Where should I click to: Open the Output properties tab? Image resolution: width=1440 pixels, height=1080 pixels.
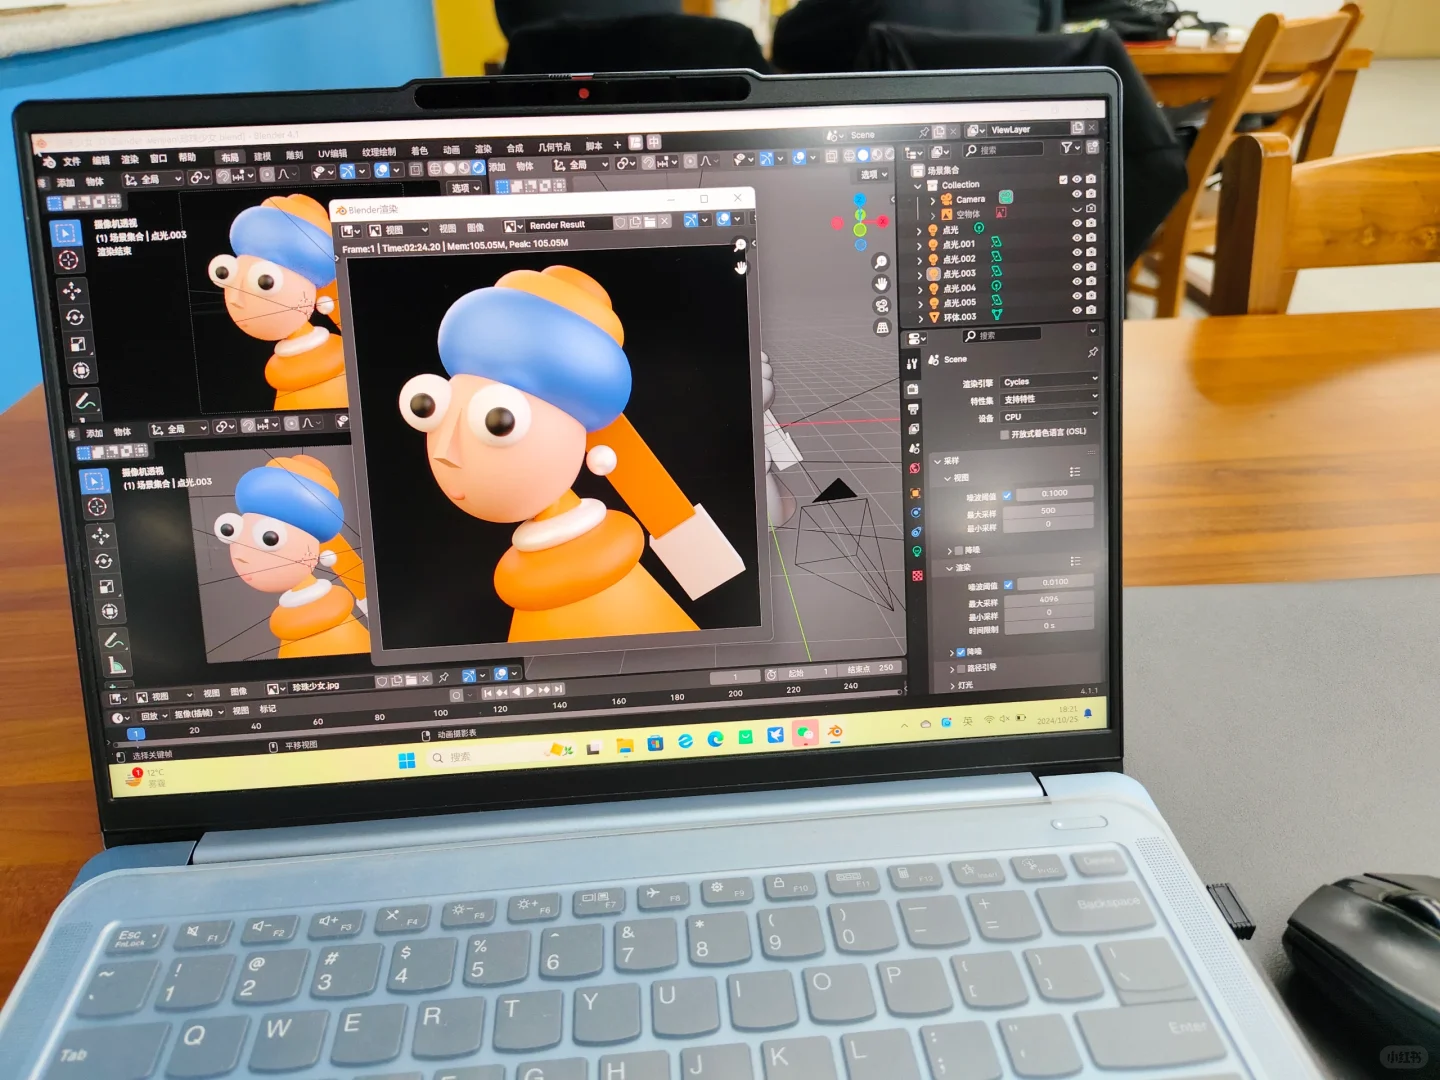pyautogui.click(x=913, y=409)
